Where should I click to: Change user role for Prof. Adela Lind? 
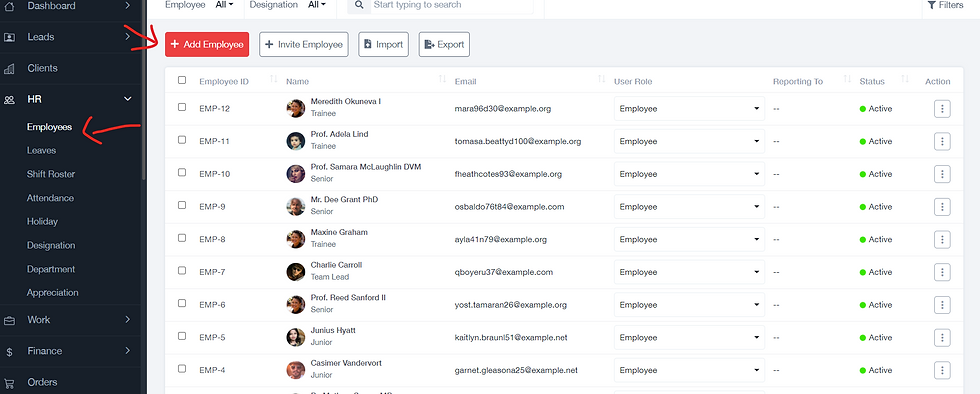click(689, 141)
